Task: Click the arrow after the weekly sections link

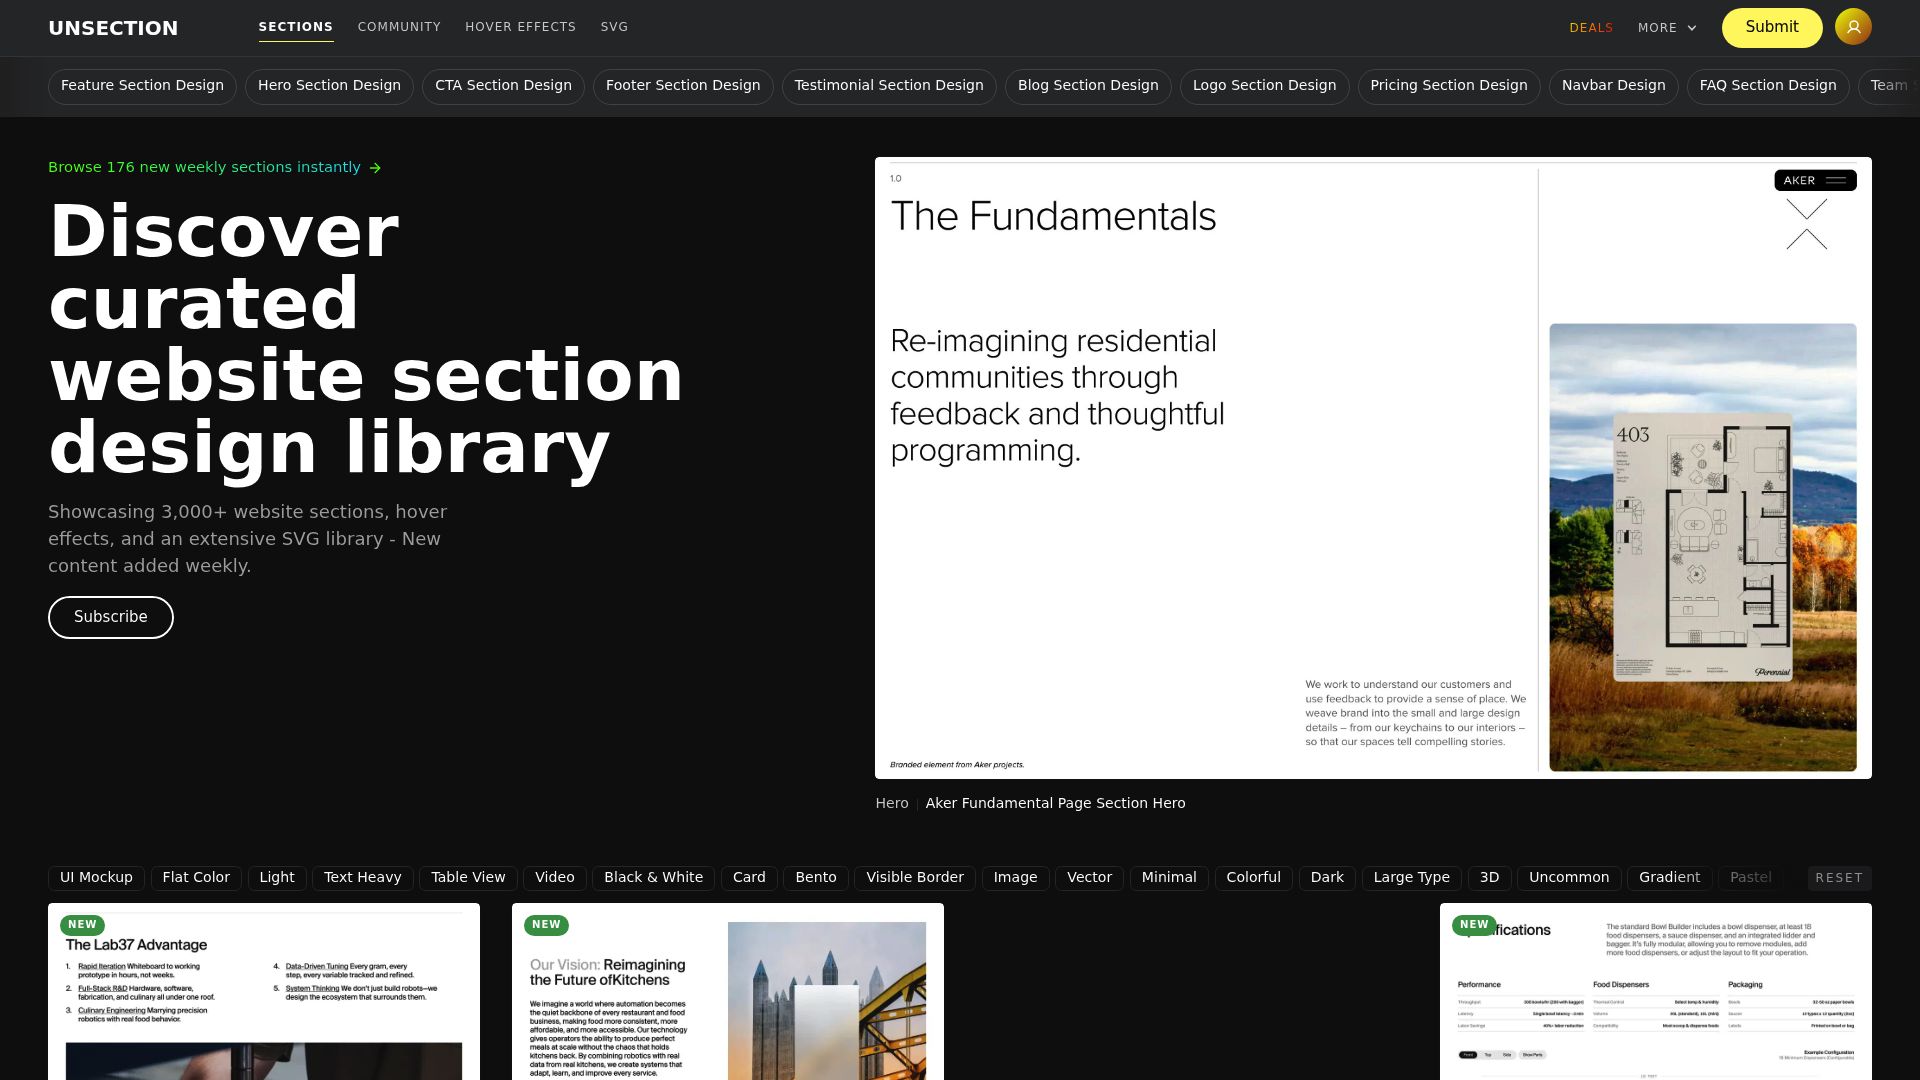Action: pos(375,168)
